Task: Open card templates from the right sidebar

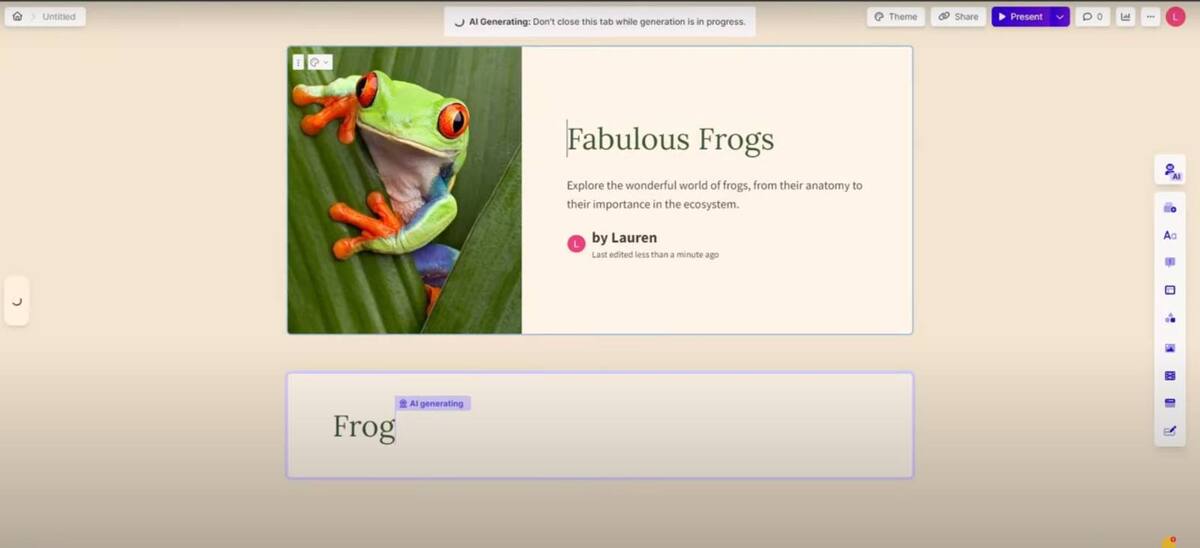Action: (x=1169, y=208)
